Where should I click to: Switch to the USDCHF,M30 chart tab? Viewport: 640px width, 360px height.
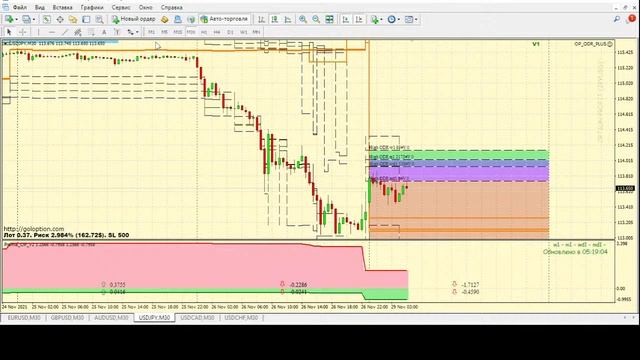tap(241, 318)
